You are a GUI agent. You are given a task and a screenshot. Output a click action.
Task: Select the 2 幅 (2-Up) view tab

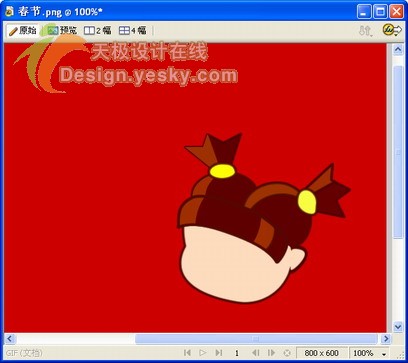tap(97, 31)
